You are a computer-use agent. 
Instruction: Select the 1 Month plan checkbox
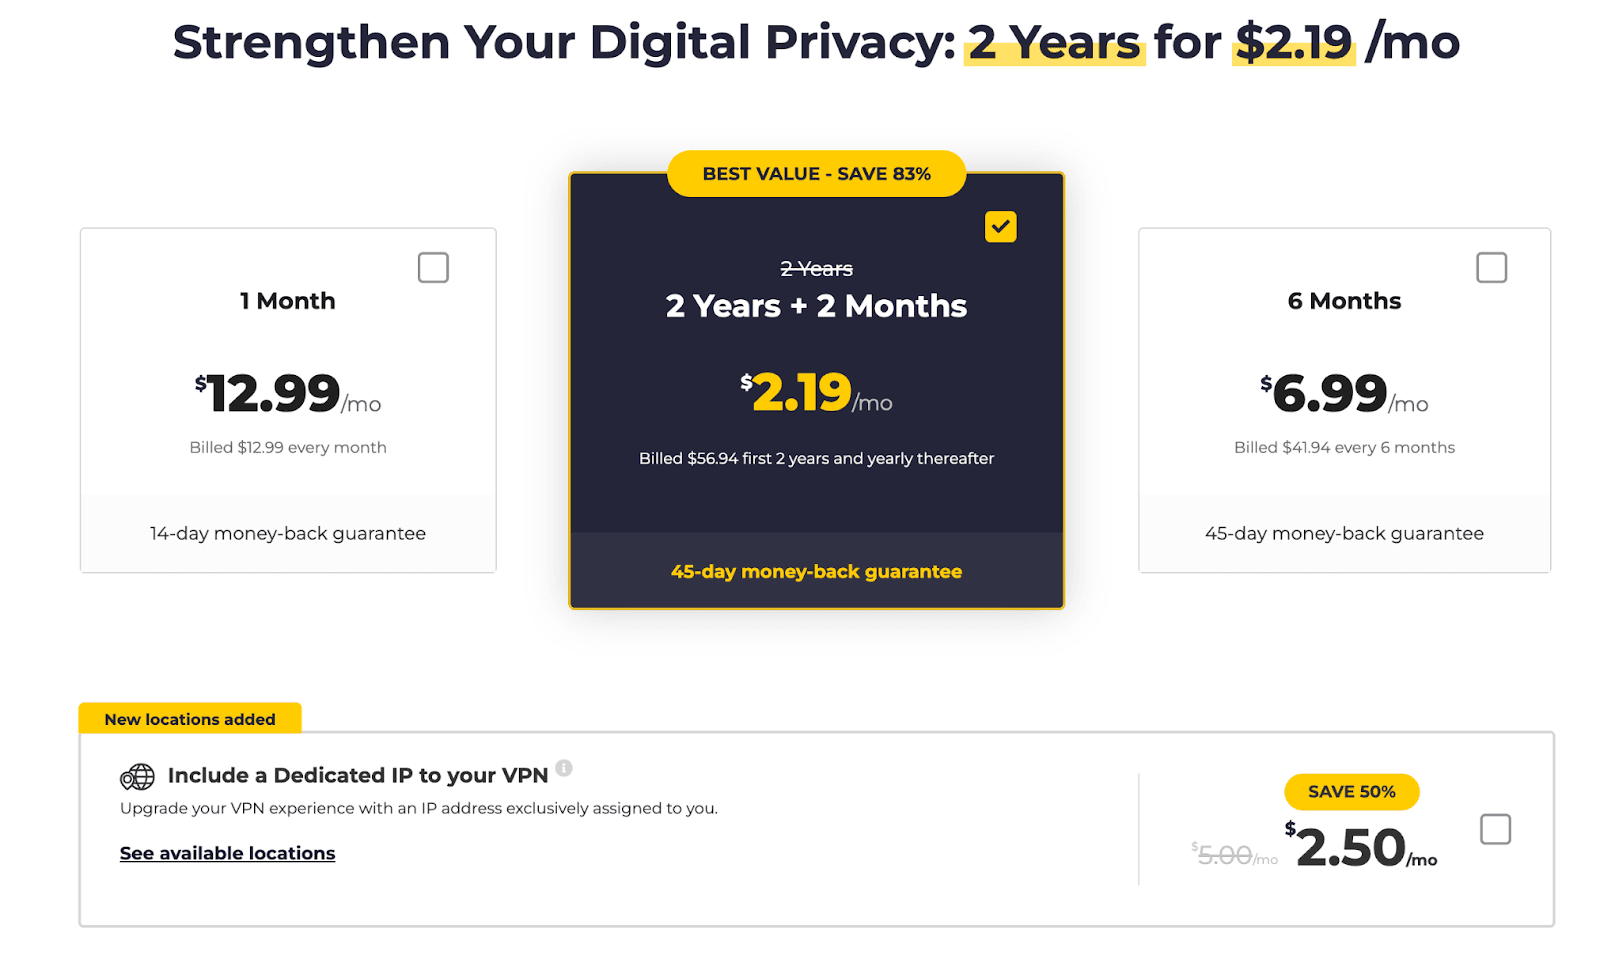coord(433,268)
